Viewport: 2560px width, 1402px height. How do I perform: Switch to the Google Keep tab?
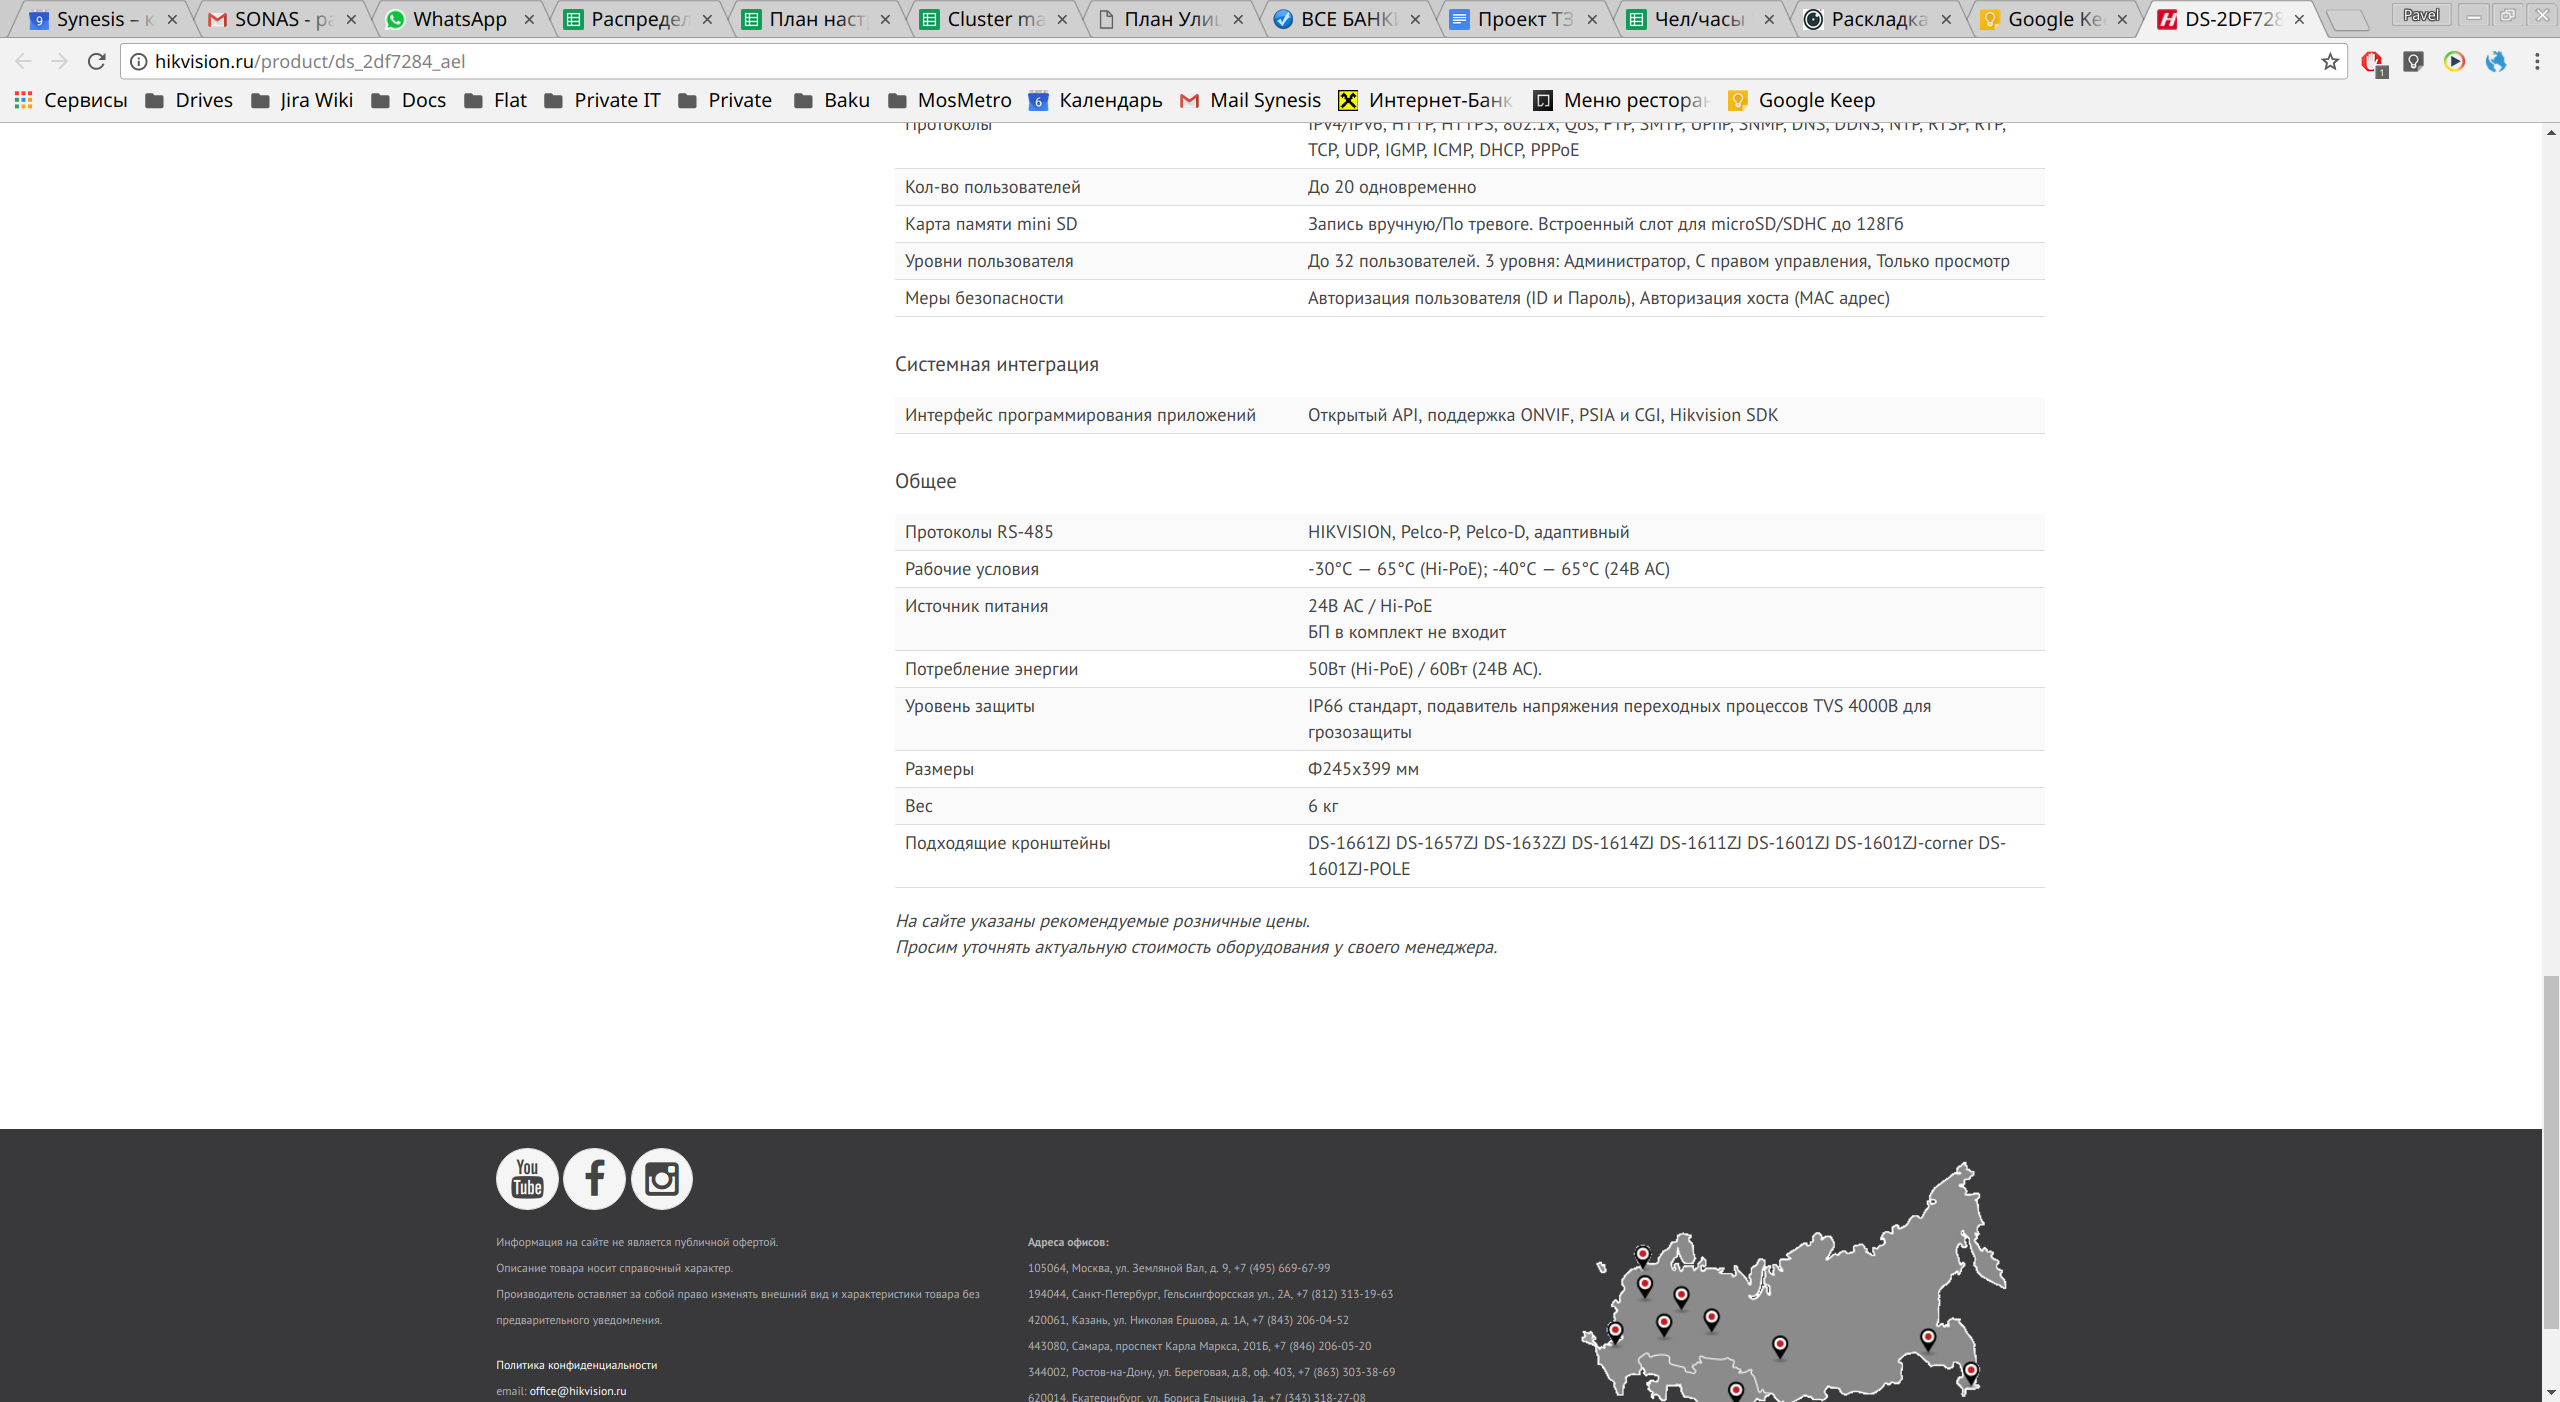[x=2056, y=19]
